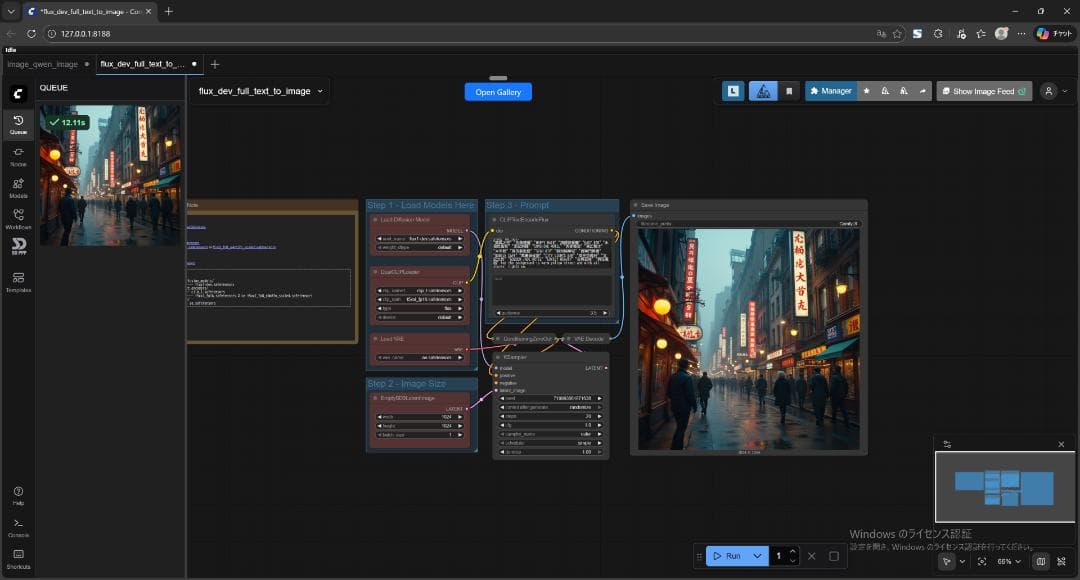Click the generated image thumbnail in the queue
The image size is (1080, 580).
coord(110,175)
